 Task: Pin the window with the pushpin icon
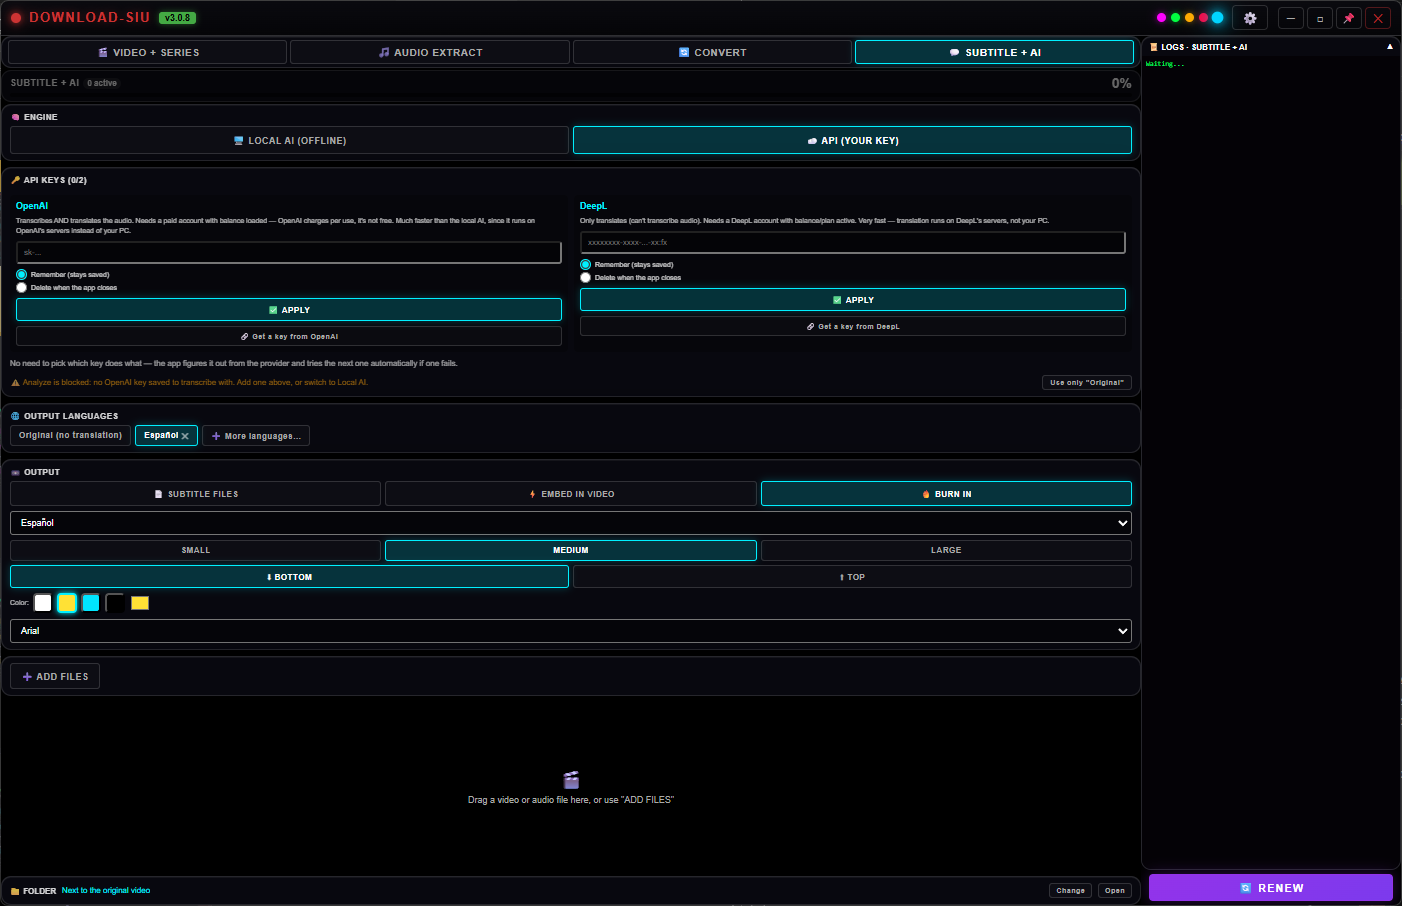[1349, 18]
